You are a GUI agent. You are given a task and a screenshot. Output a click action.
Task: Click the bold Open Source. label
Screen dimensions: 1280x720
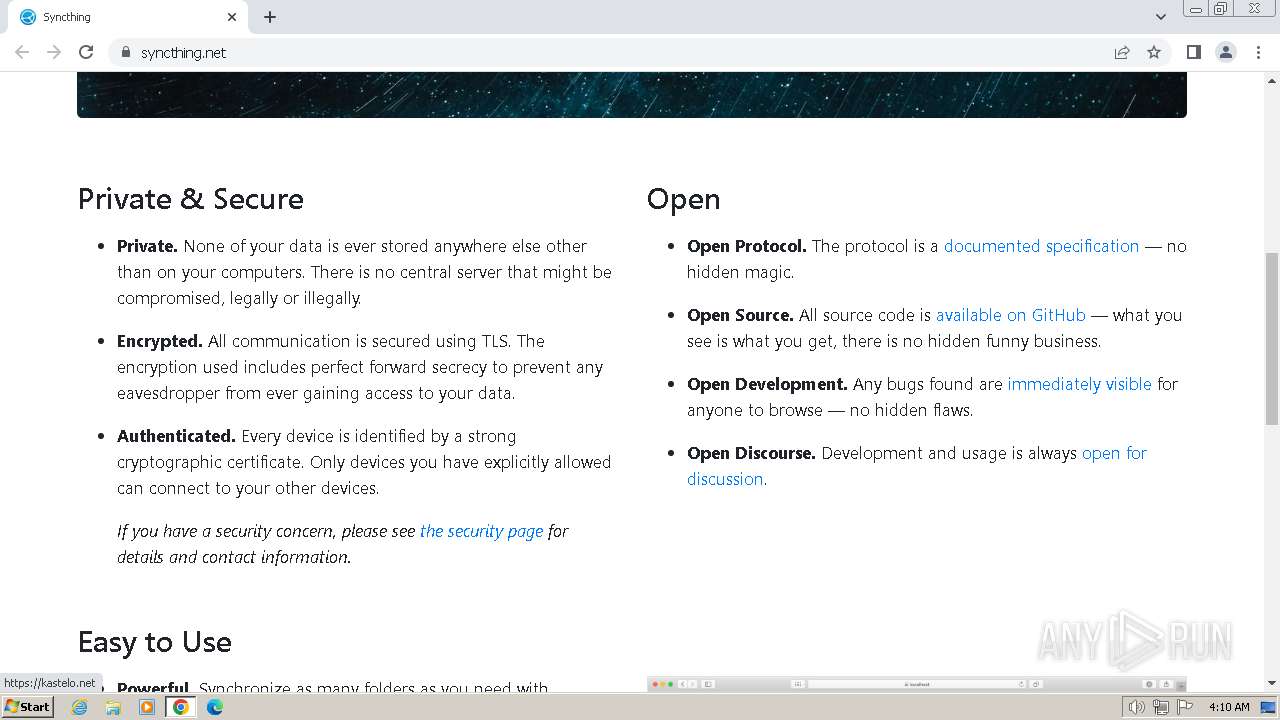point(740,315)
